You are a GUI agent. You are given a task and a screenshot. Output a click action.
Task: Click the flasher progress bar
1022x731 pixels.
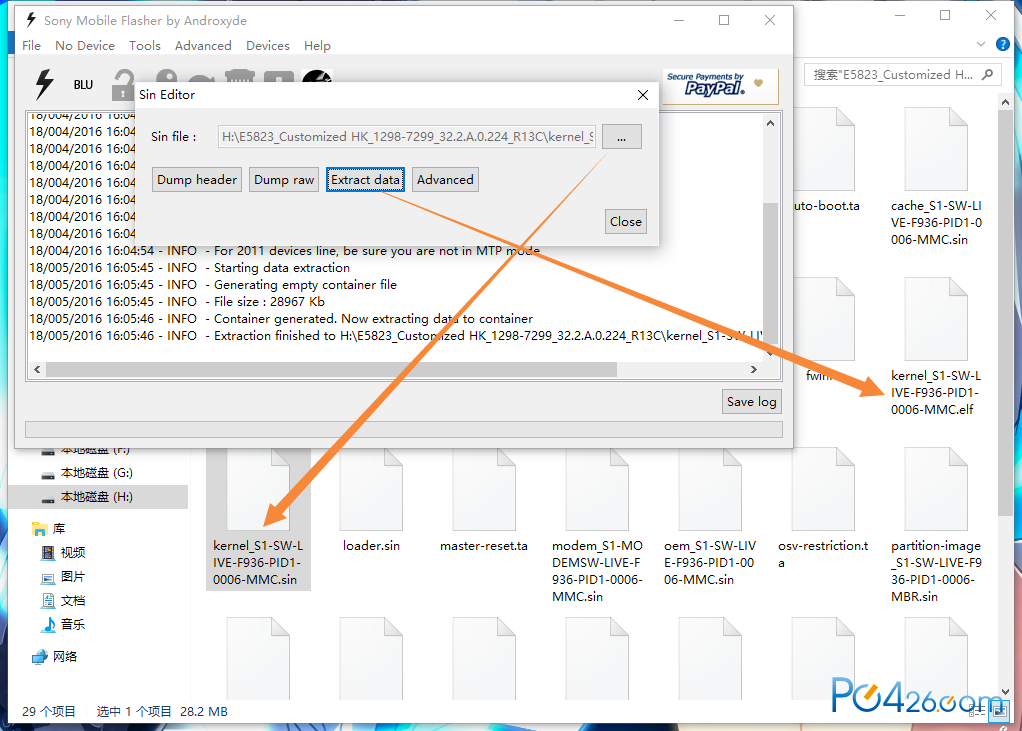pos(403,429)
